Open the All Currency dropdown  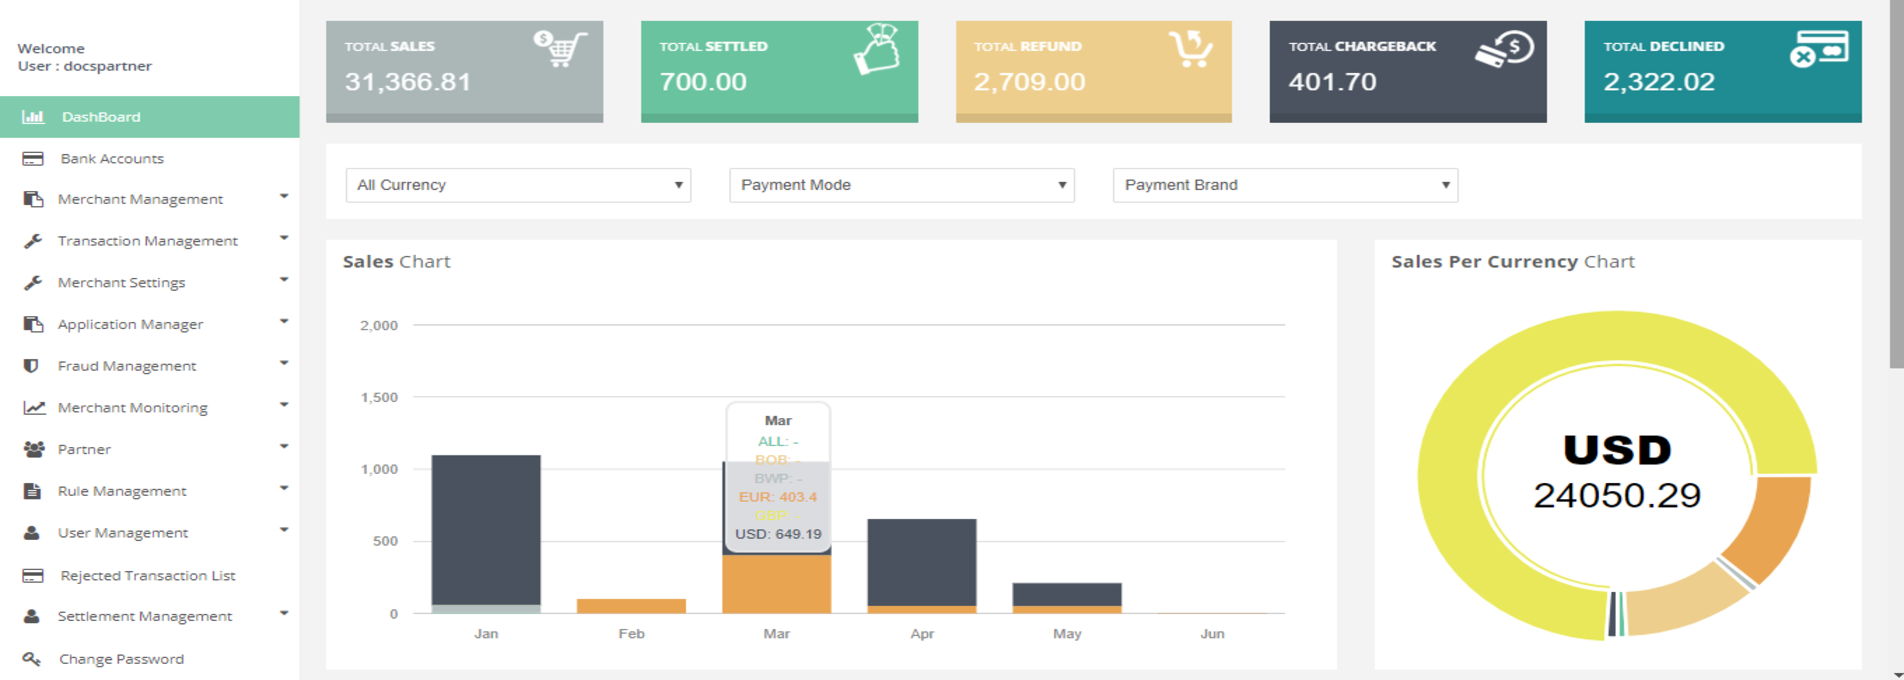(518, 185)
